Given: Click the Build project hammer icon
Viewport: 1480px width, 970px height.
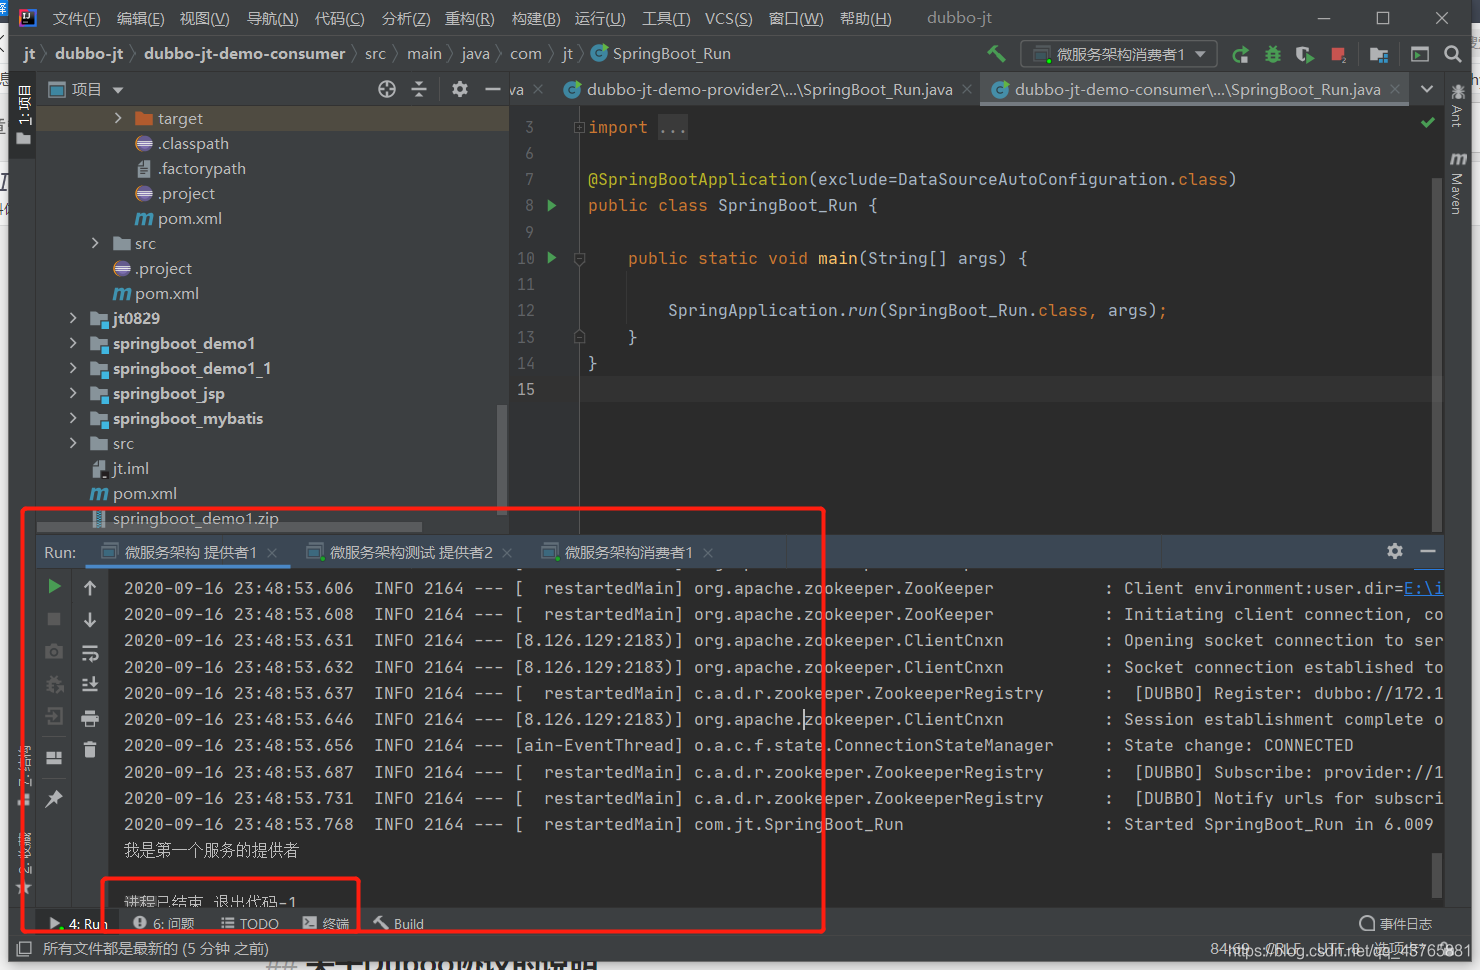Looking at the screenshot, I should (x=996, y=54).
